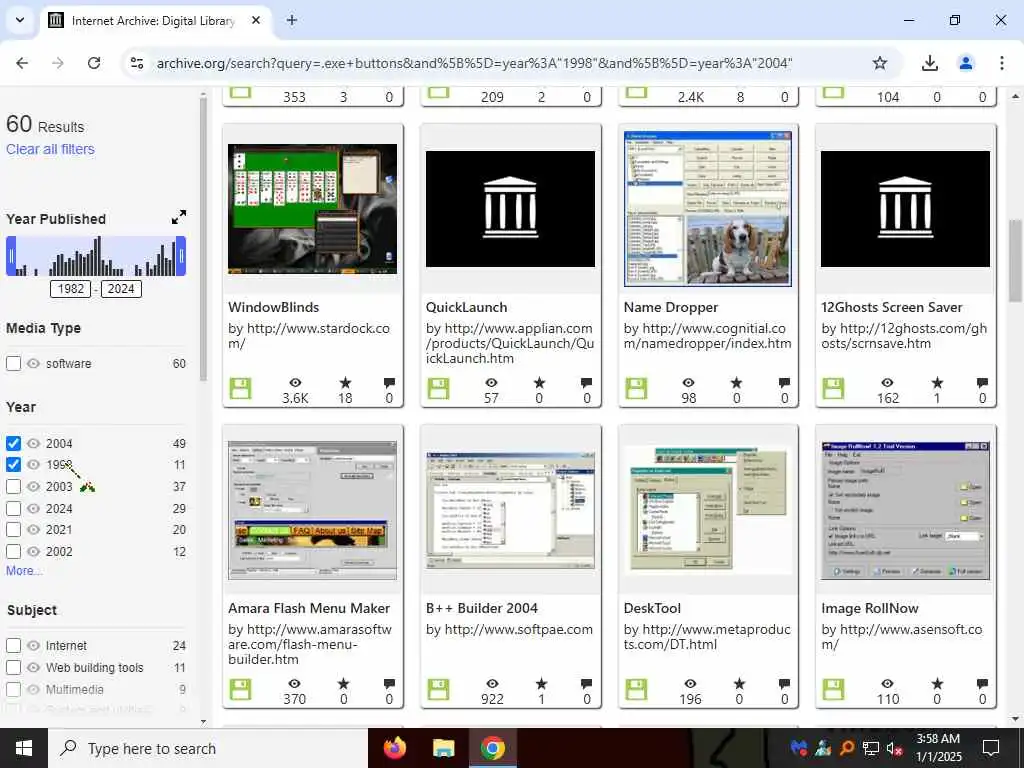Click the Name Dropper software floppy icon
This screenshot has width=1024, height=768.
pos(636,389)
